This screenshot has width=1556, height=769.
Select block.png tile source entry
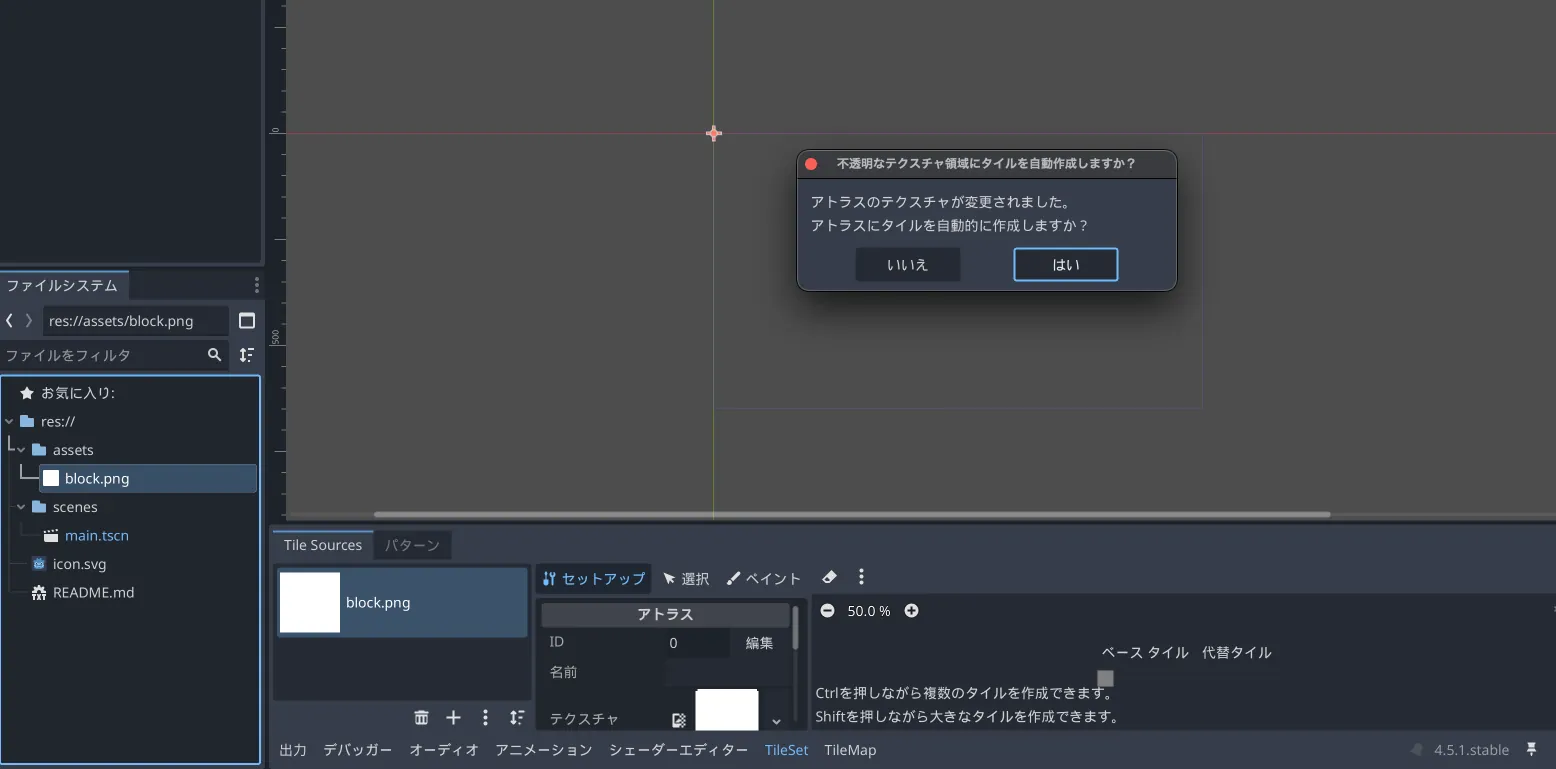coord(402,602)
